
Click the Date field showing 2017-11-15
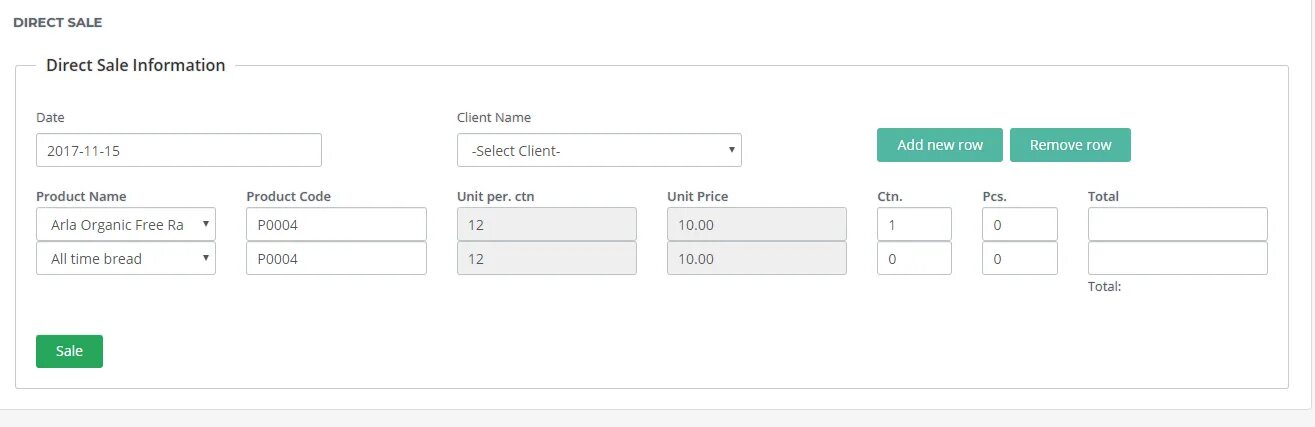[x=179, y=150]
